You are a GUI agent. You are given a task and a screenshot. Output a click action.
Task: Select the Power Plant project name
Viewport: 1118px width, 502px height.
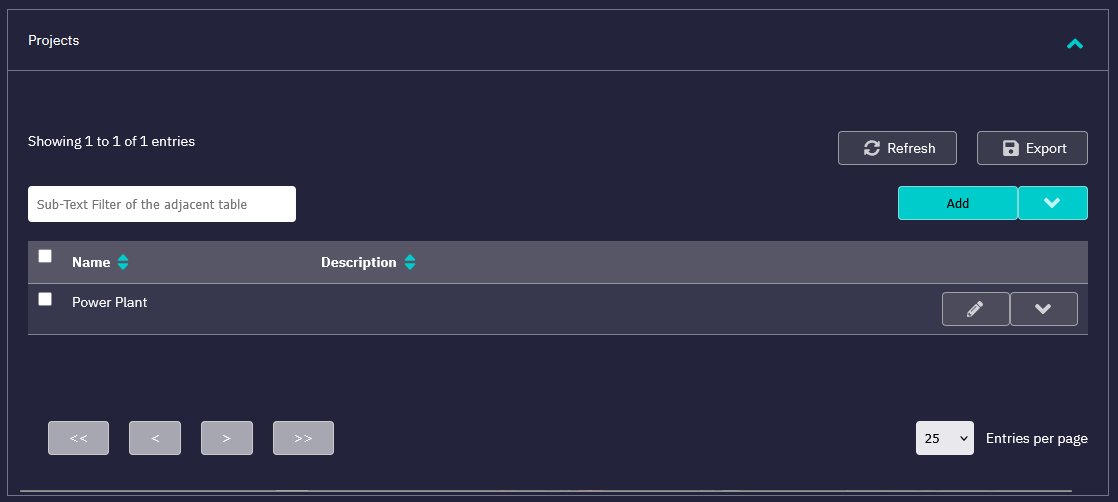[x=110, y=302]
